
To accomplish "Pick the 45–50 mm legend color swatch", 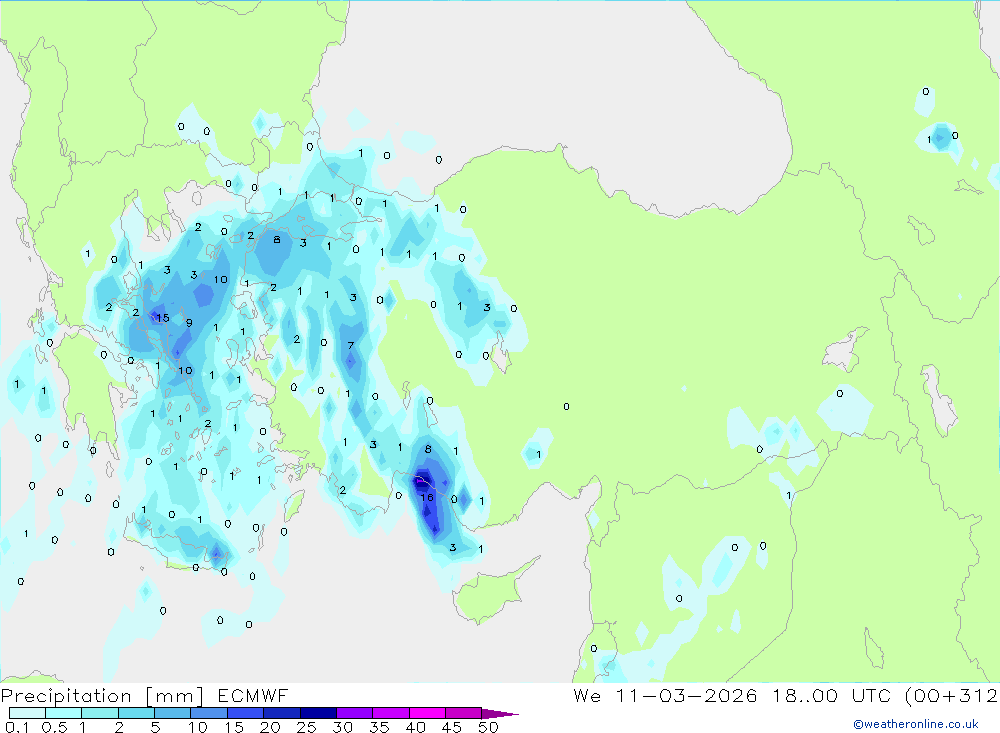I will [x=463, y=713].
